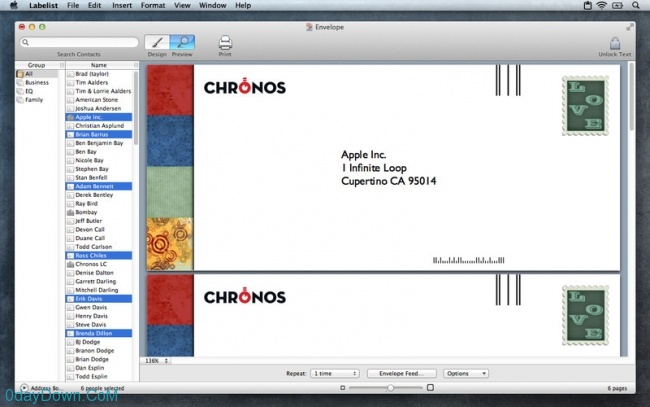Image resolution: width=650 pixels, height=407 pixels.
Task: Select contact Stephen Bay
Action: (99, 169)
